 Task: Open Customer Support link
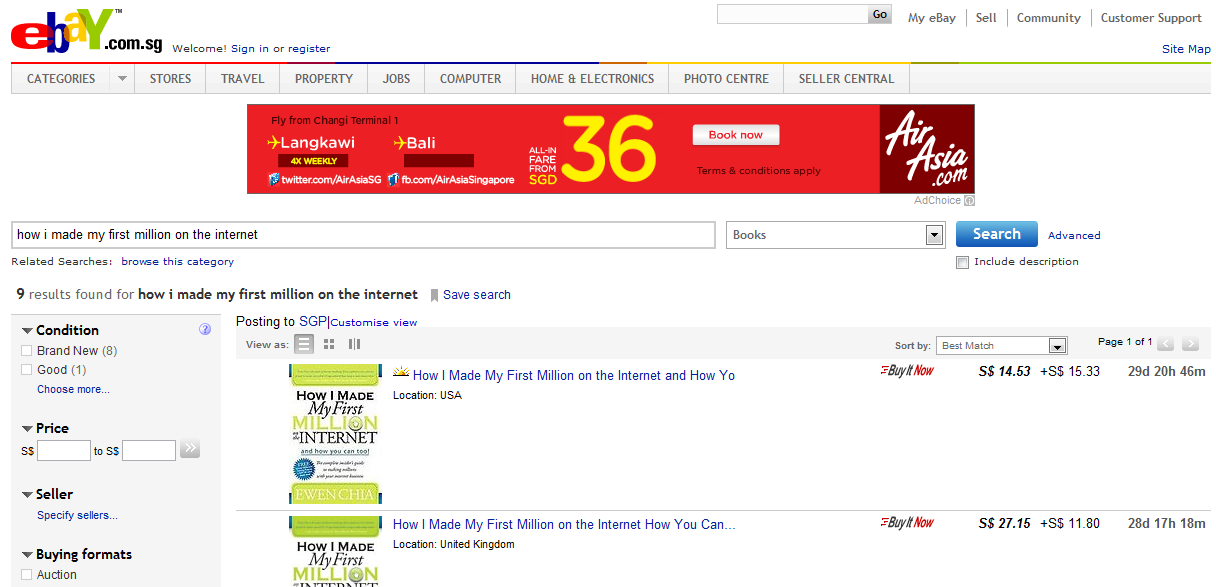[x=1151, y=18]
